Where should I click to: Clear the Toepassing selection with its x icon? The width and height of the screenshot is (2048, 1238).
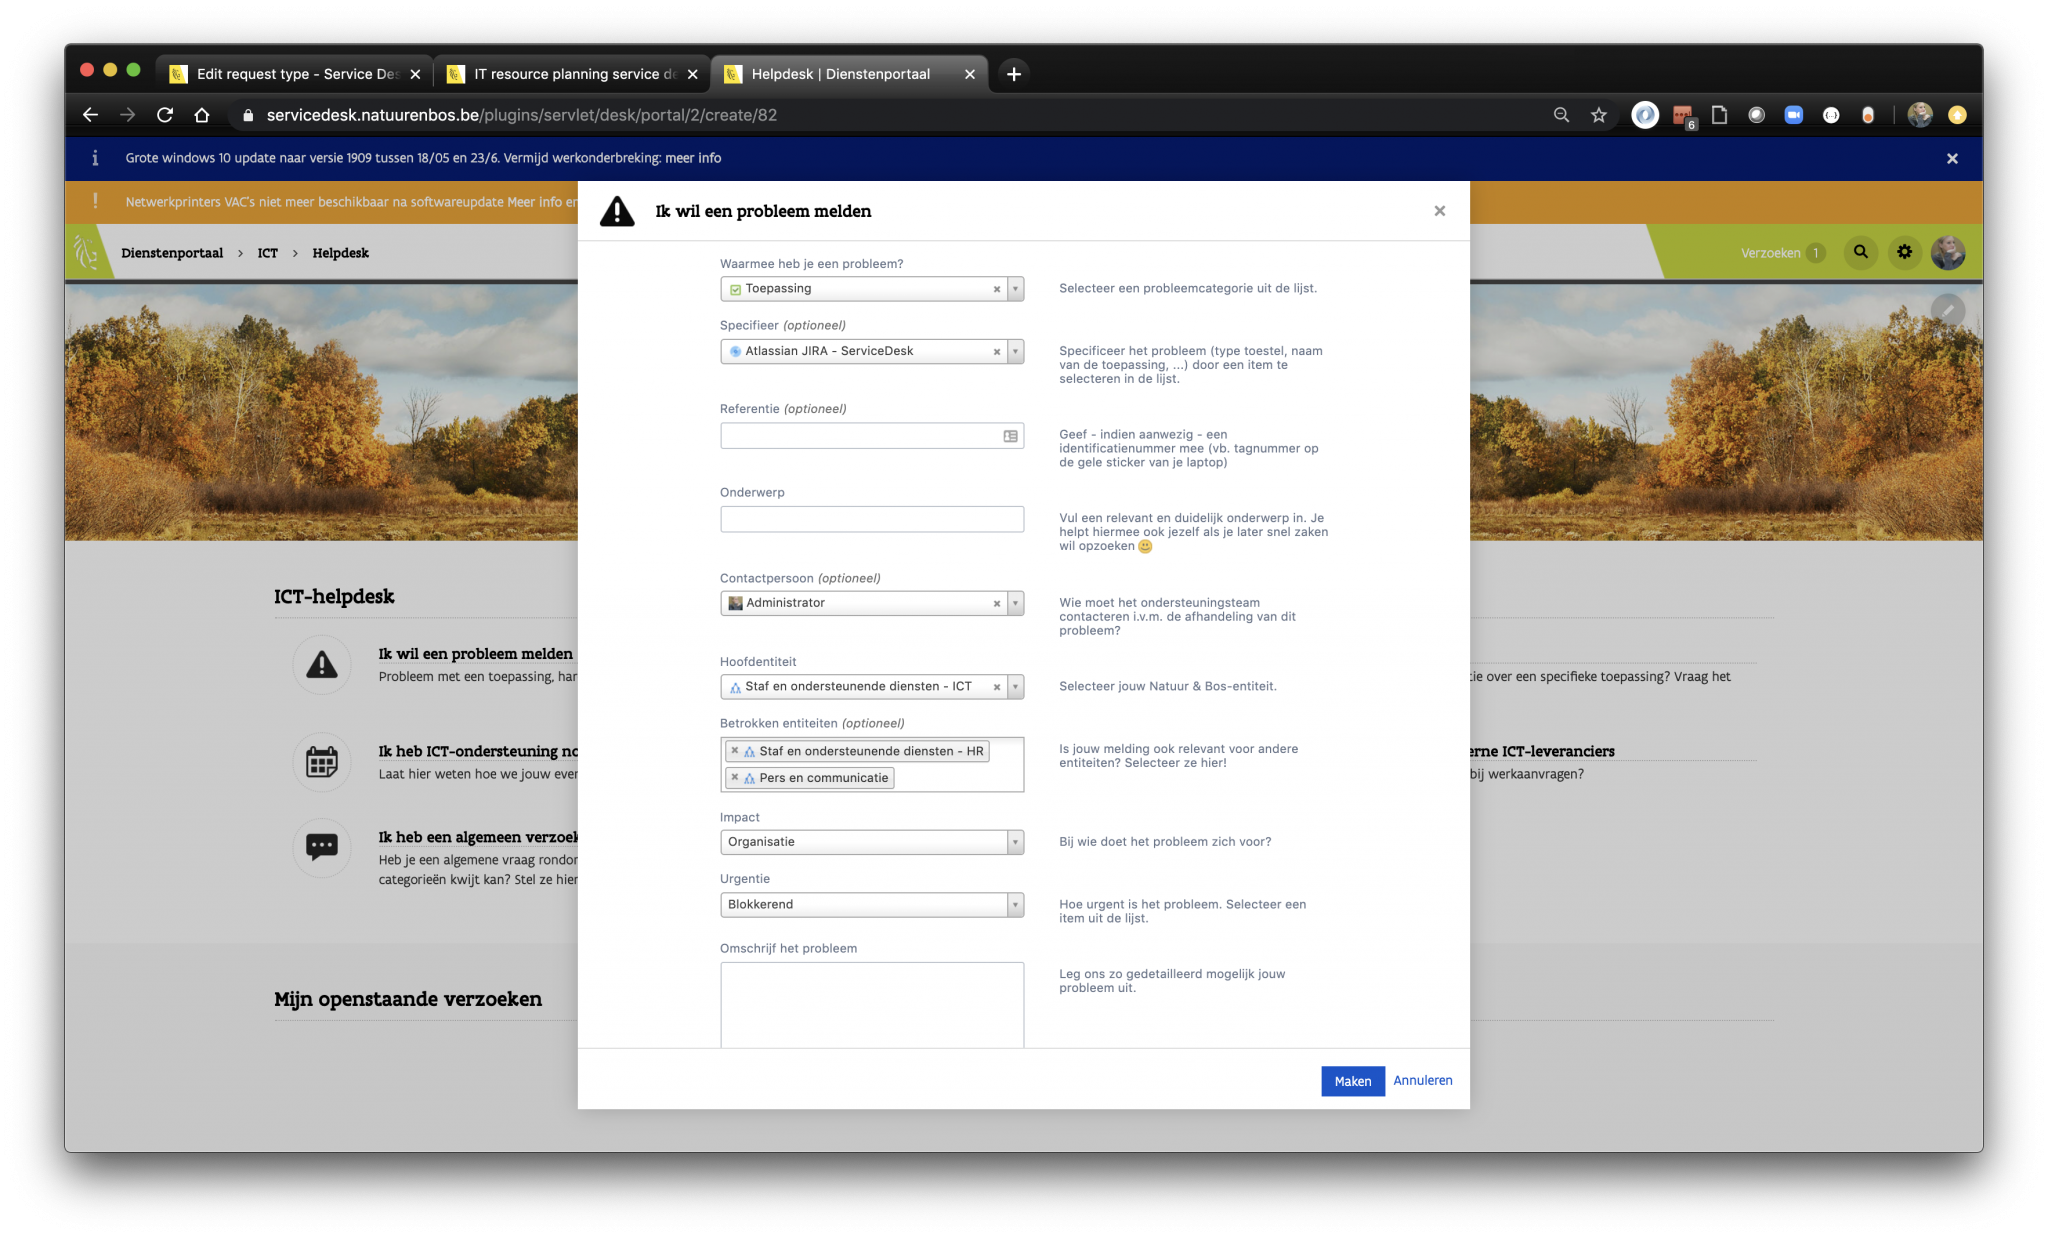point(996,289)
